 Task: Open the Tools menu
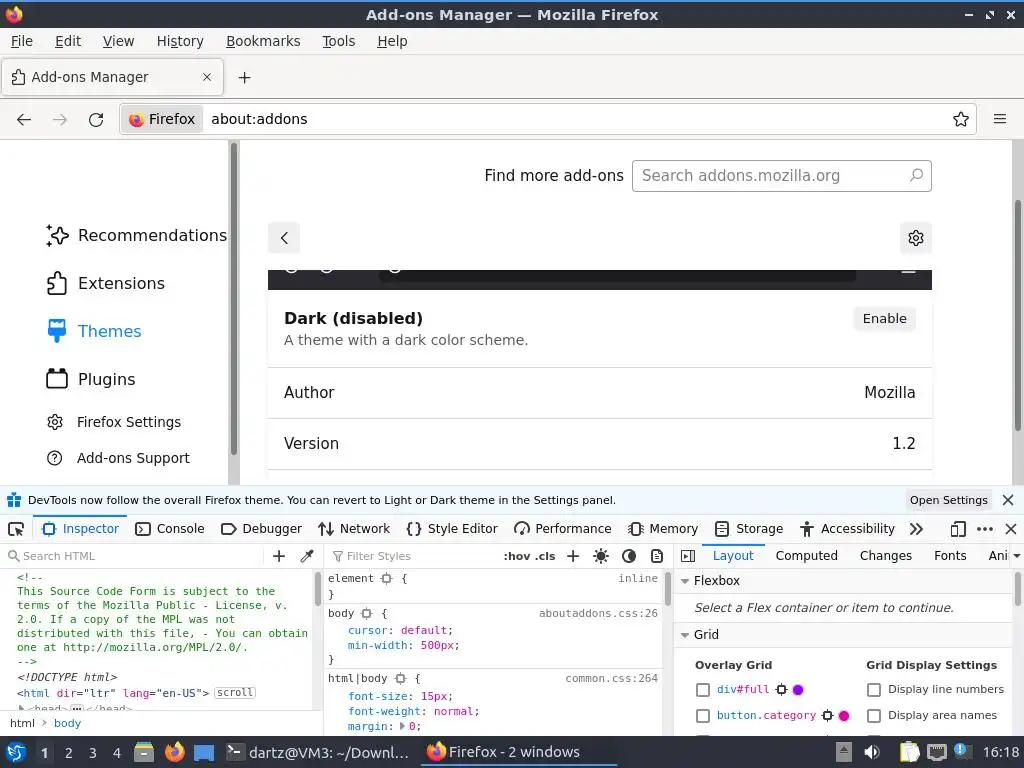(x=338, y=41)
